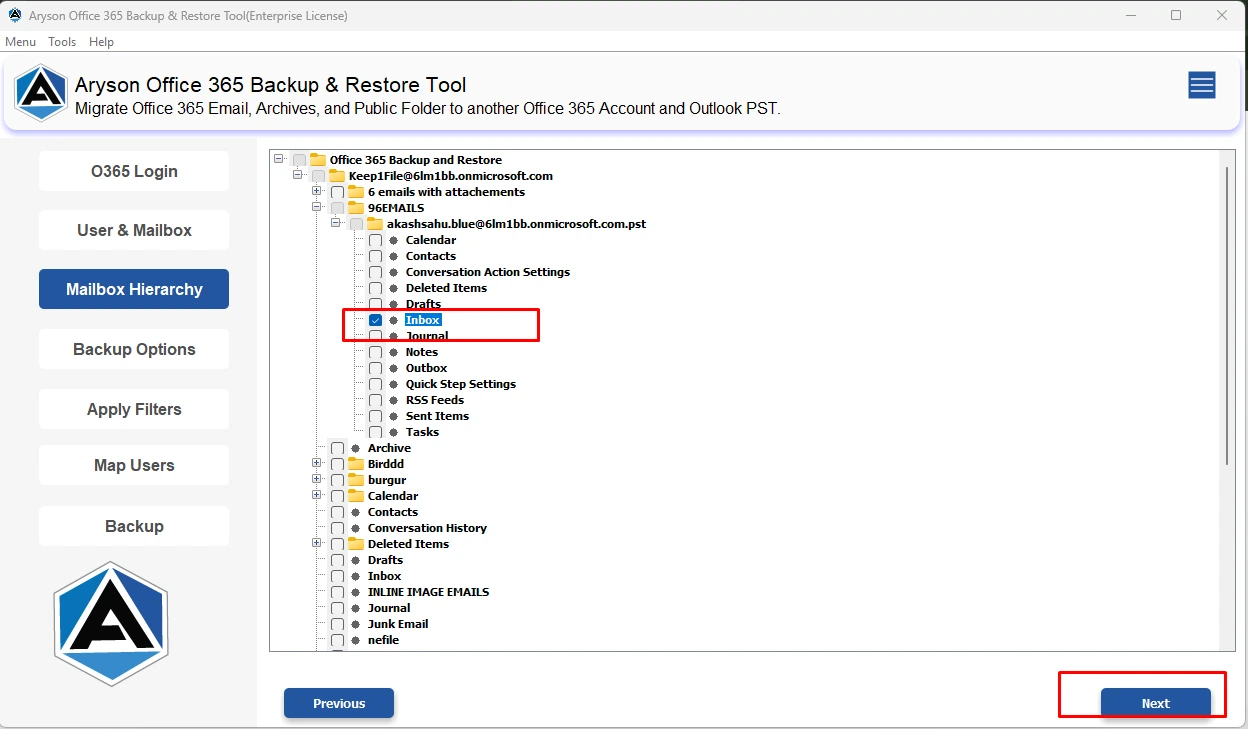Viewport: 1248px width, 729px height.
Task: Click the bullet icon beside nefile
Action: [x=355, y=640]
